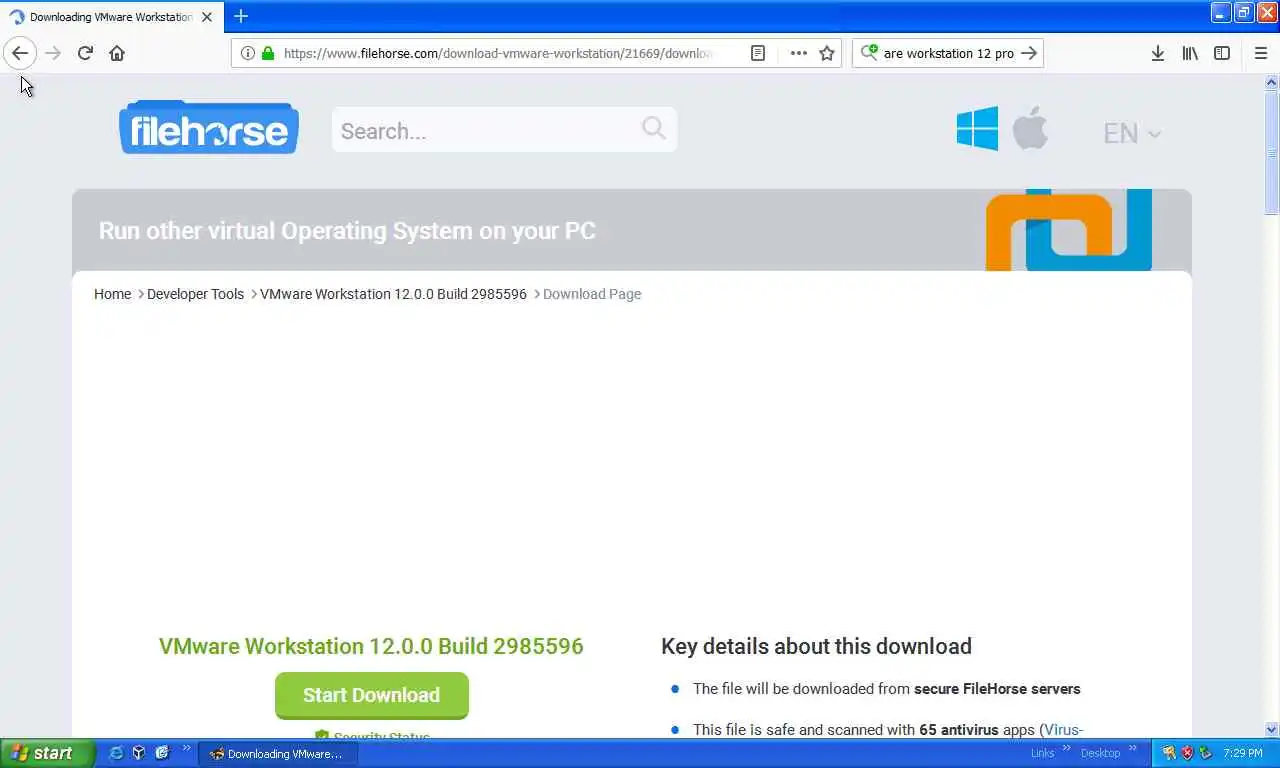Click the third quick launch icon
Viewport: 1280px width, 768px height.
[162, 753]
